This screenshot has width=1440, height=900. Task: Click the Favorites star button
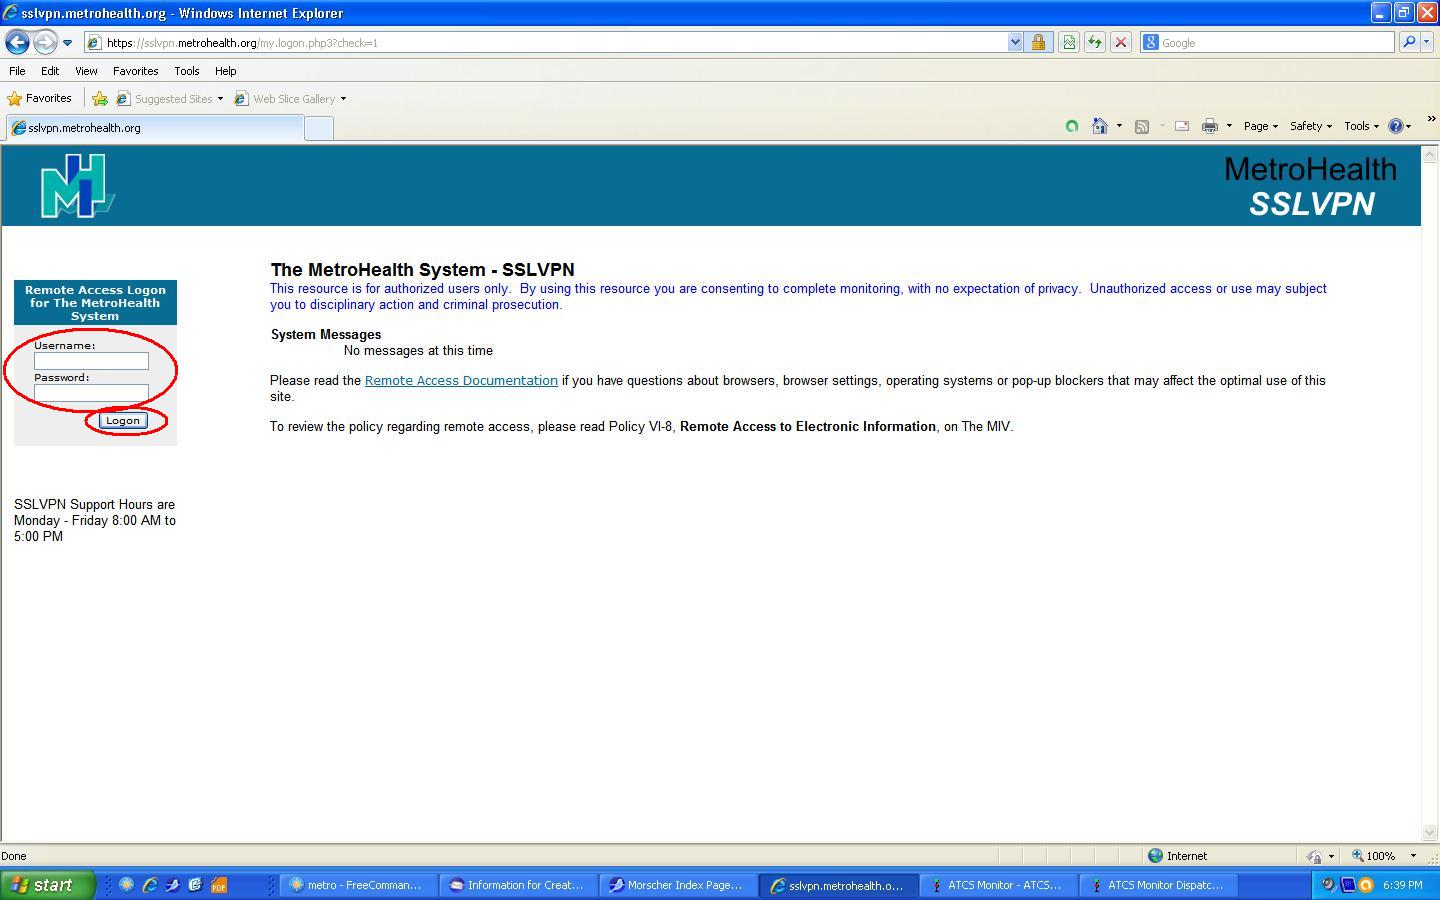tap(40, 98)
